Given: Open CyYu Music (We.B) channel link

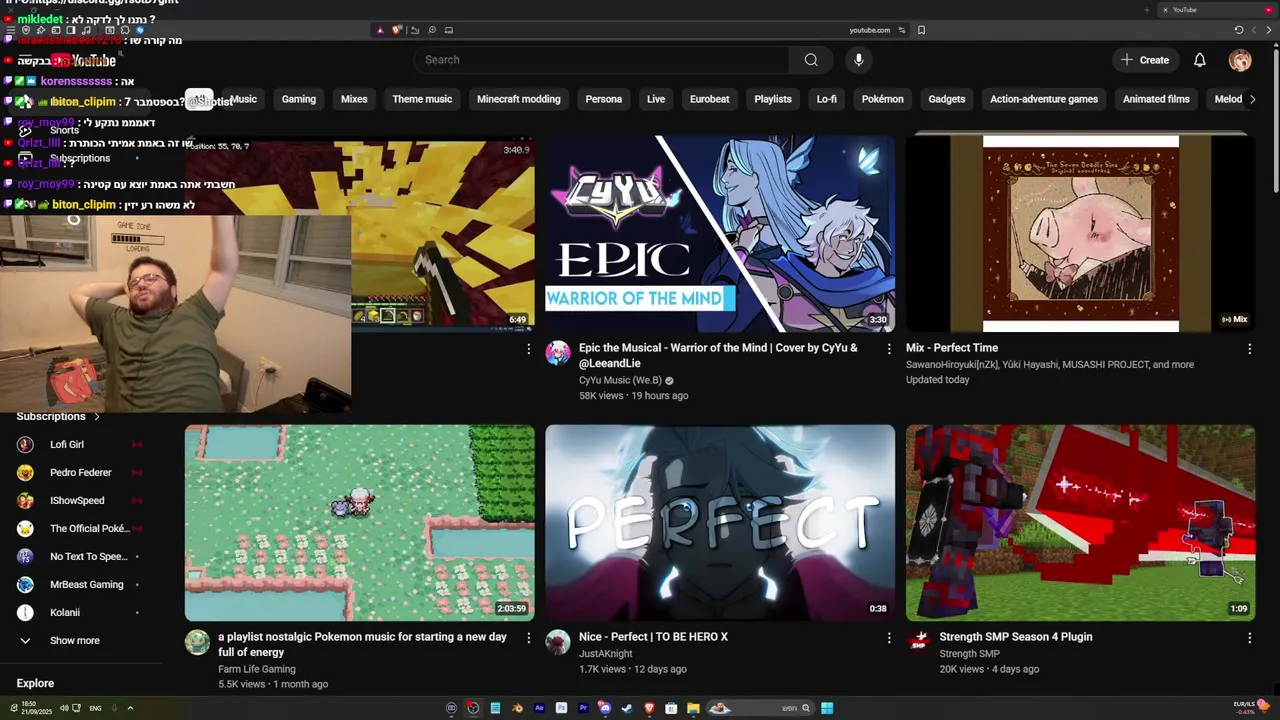Looking at the screenshot, I should (x=620, y=380).
